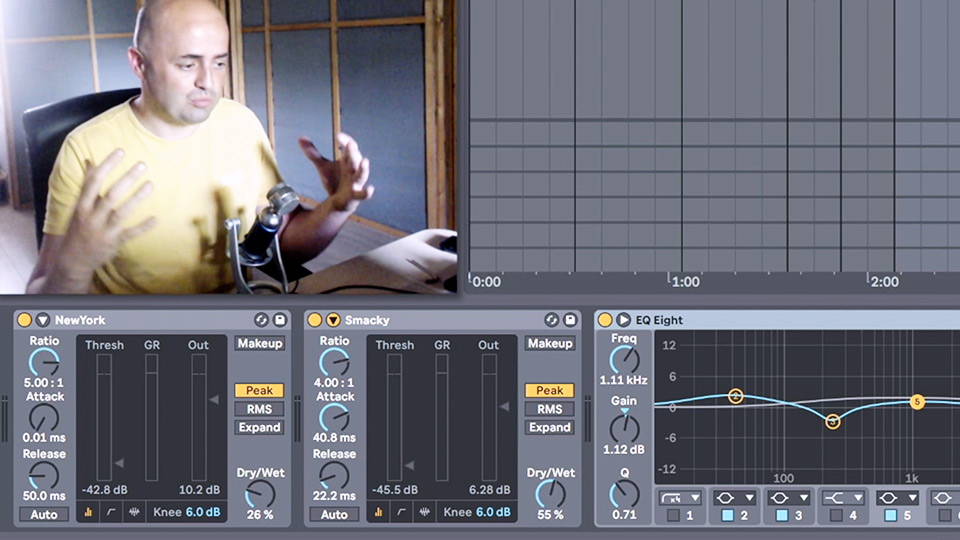Disable EQ band 3 activator

pos(782,516)
